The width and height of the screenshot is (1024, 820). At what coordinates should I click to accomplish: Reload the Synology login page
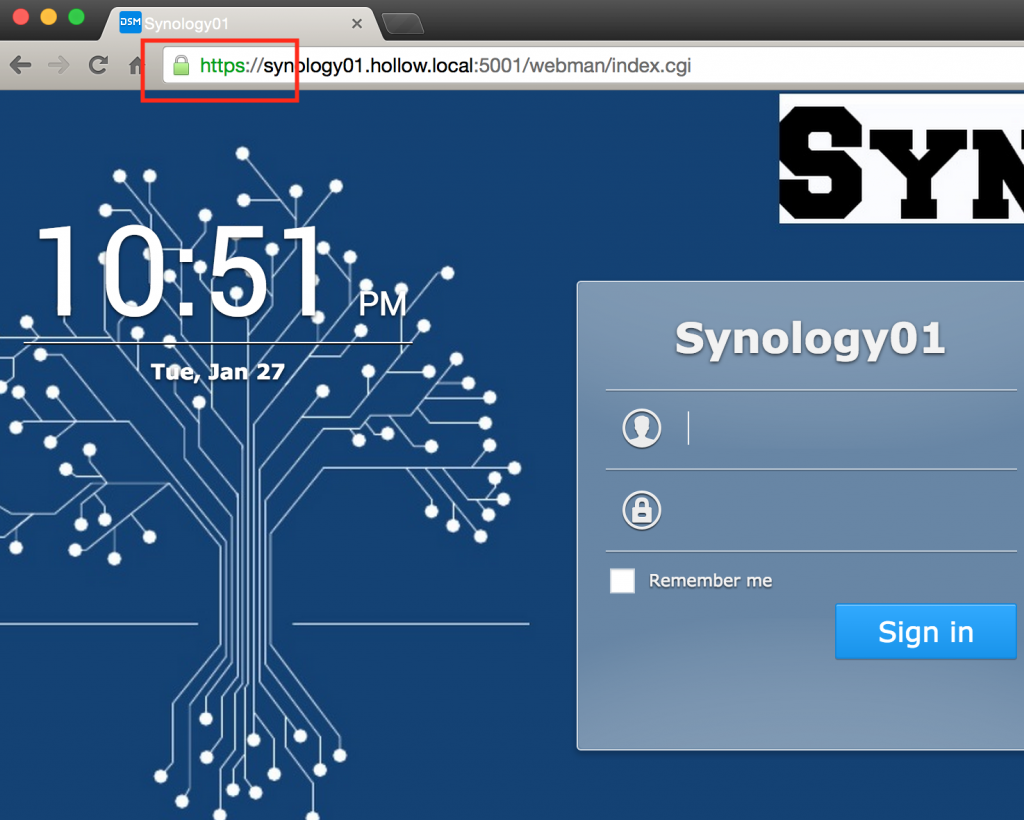tap(97, 65)
